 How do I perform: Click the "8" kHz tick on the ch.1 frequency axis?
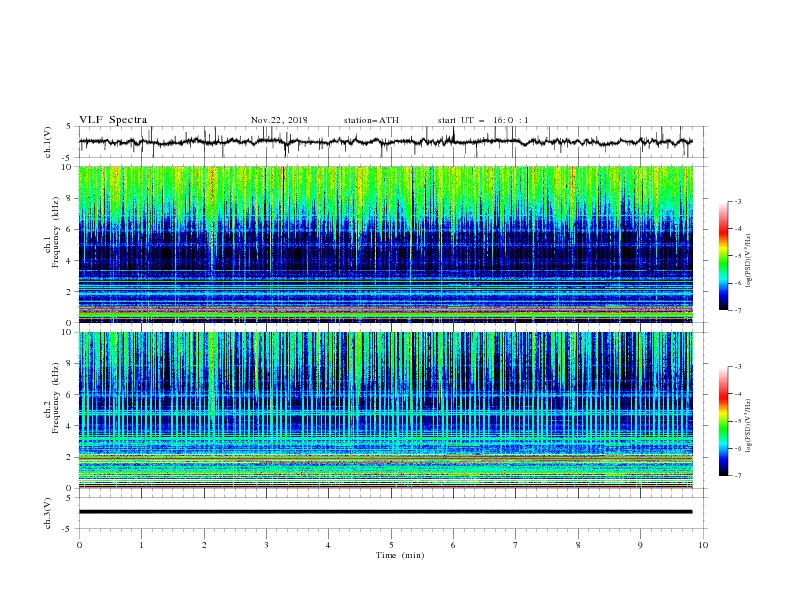(70, 198)
